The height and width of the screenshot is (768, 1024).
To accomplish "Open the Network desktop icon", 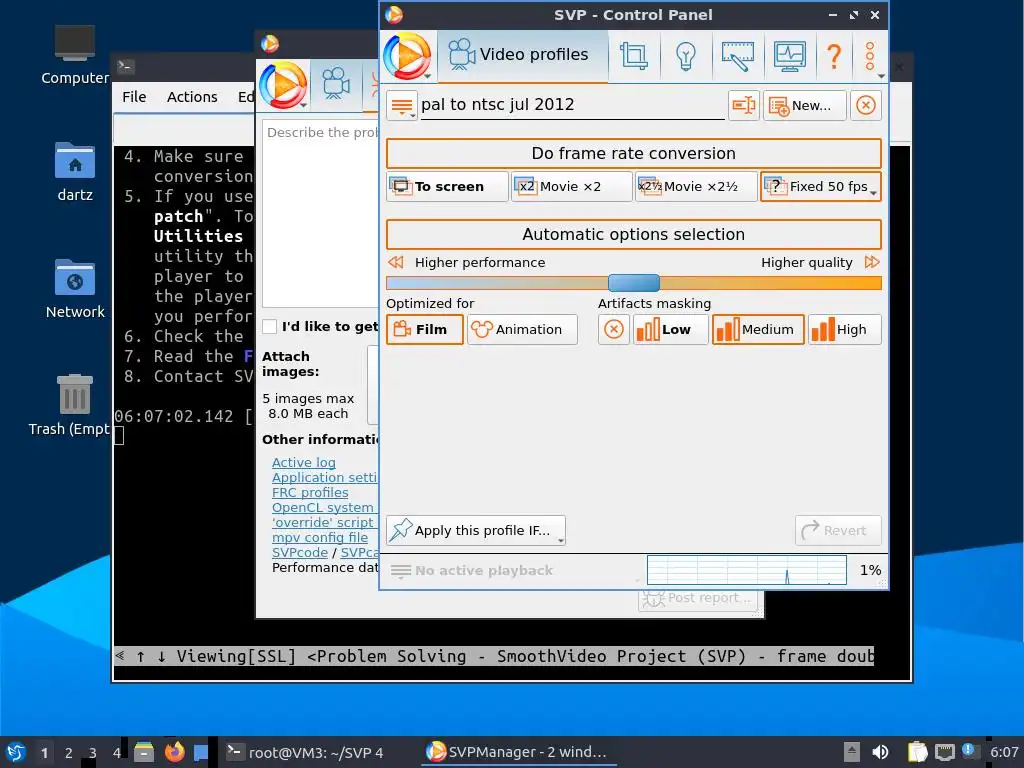I will 74,289.
